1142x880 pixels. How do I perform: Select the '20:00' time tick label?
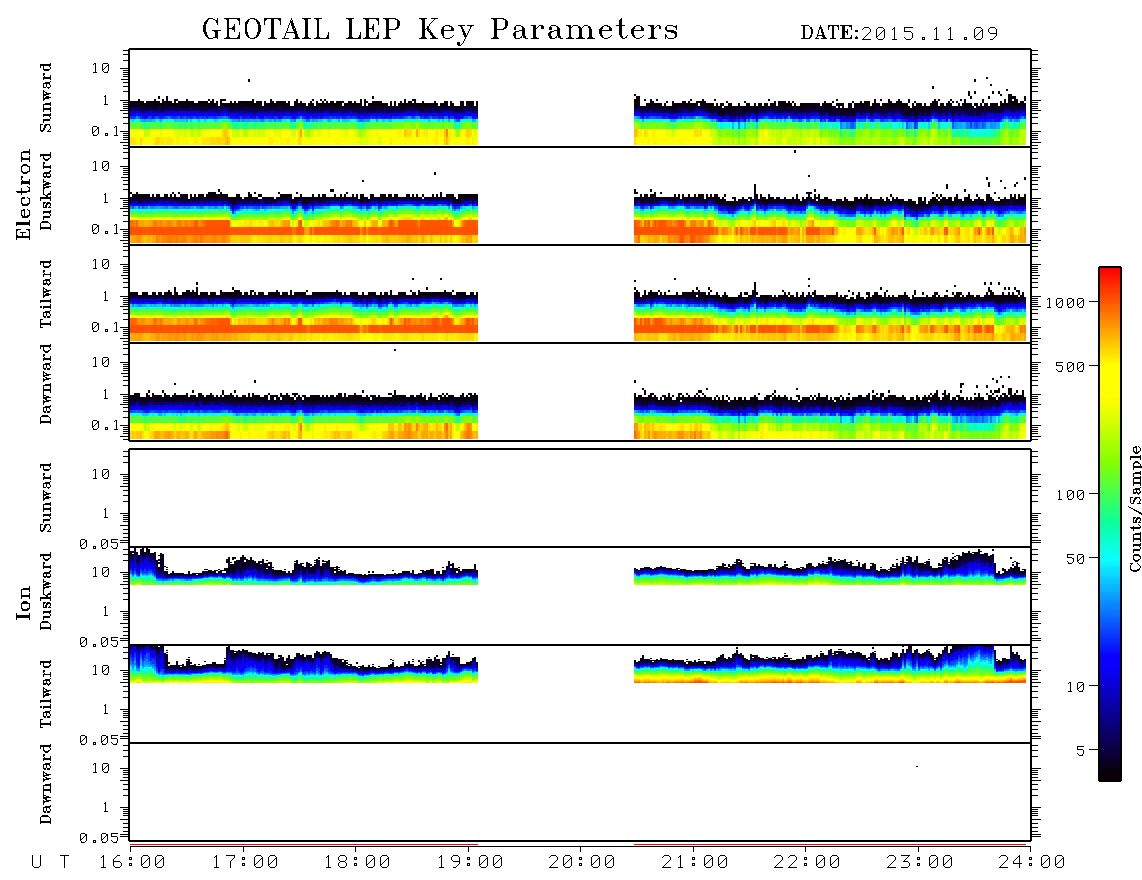pos(582,863)
